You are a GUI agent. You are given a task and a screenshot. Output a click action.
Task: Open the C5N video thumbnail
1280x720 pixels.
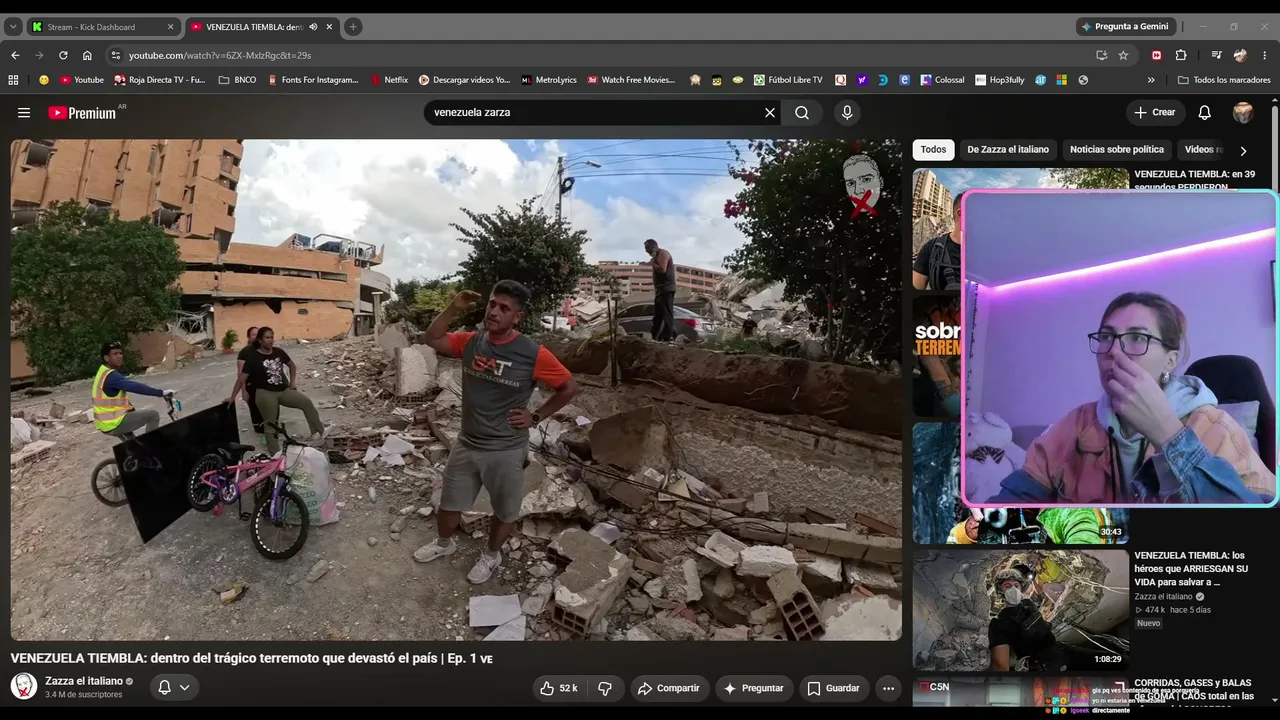pyautogui.click(x=1020, y=693)
